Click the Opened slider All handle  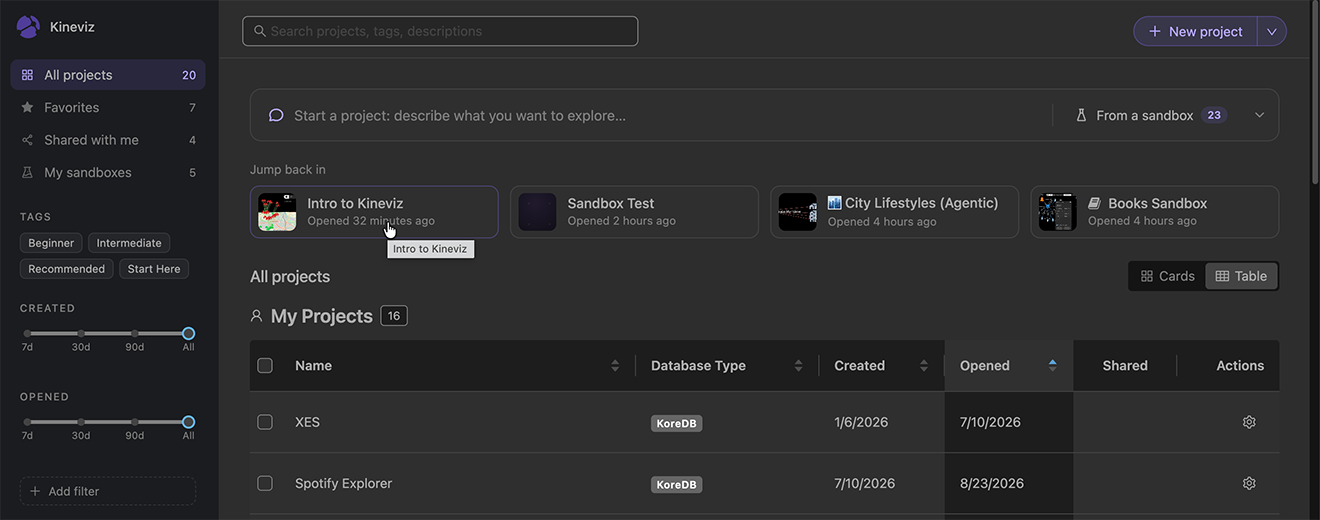[x=188, y=422]
